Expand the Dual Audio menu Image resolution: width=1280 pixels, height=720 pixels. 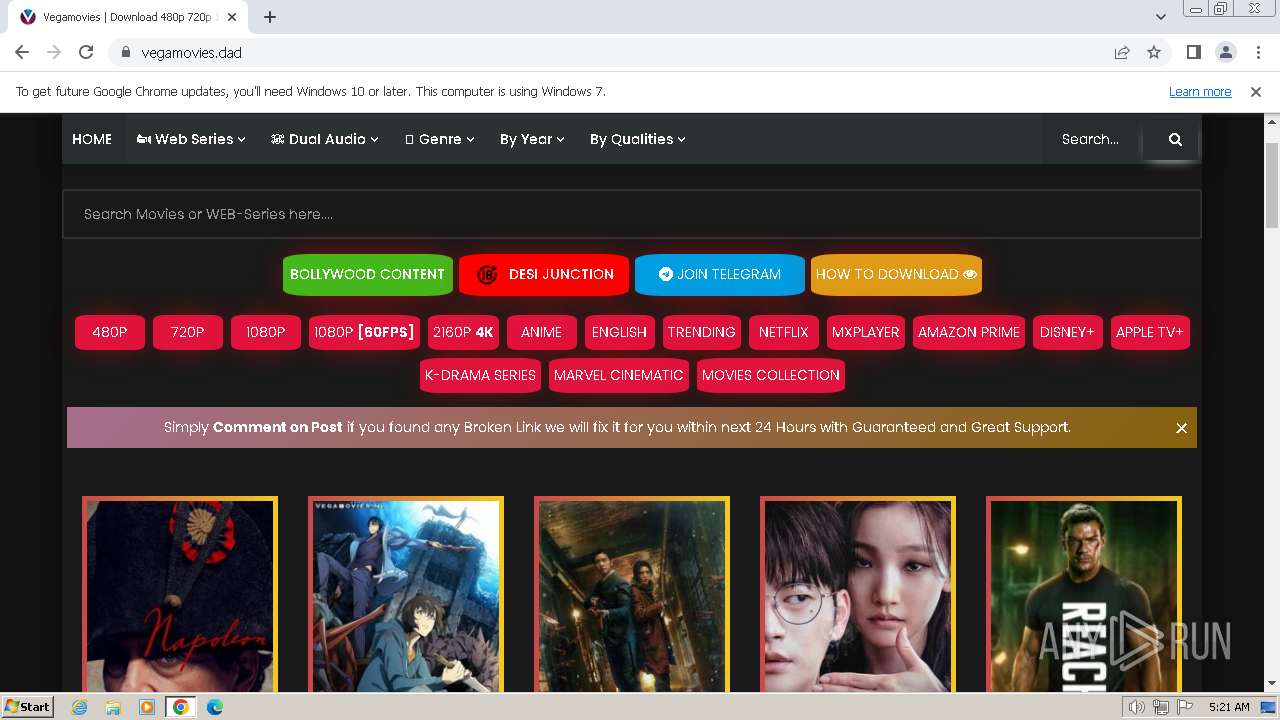(325, 139)
